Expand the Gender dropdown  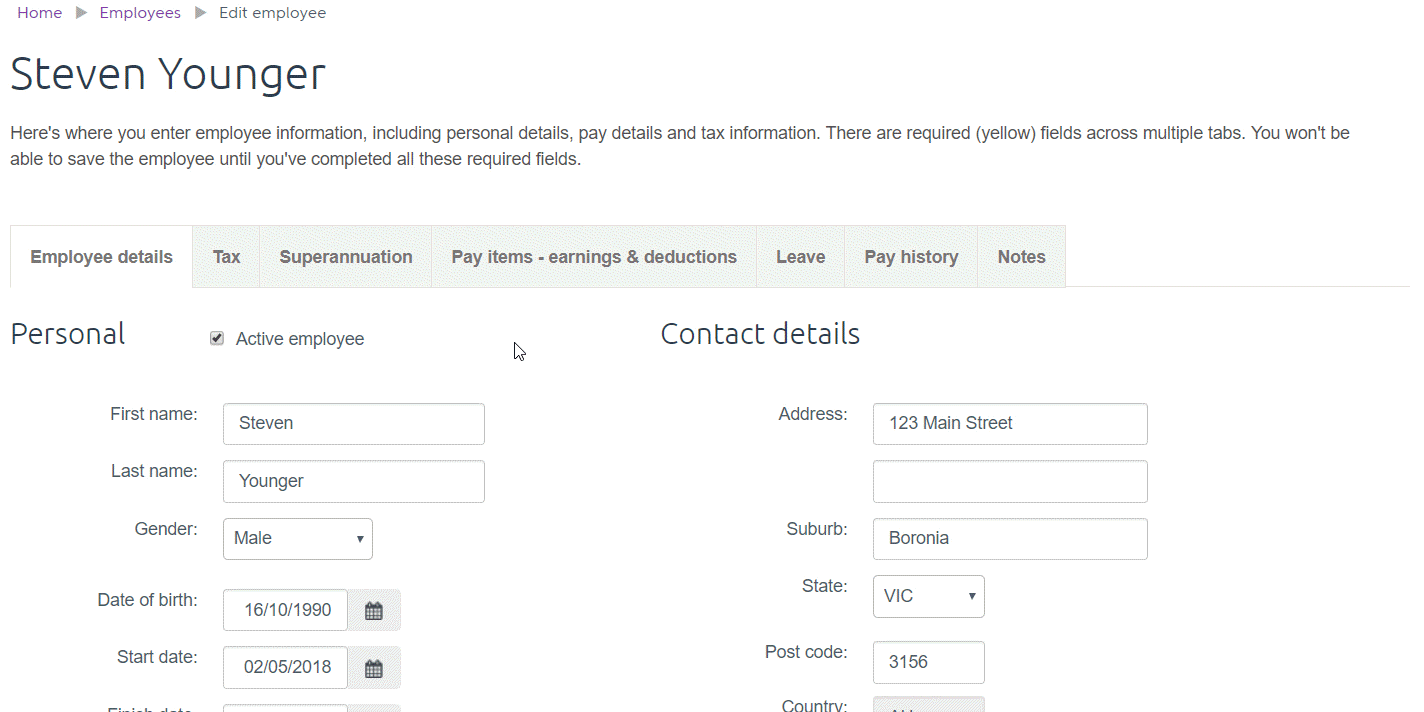pyautogui.click(x=298, y=539)
